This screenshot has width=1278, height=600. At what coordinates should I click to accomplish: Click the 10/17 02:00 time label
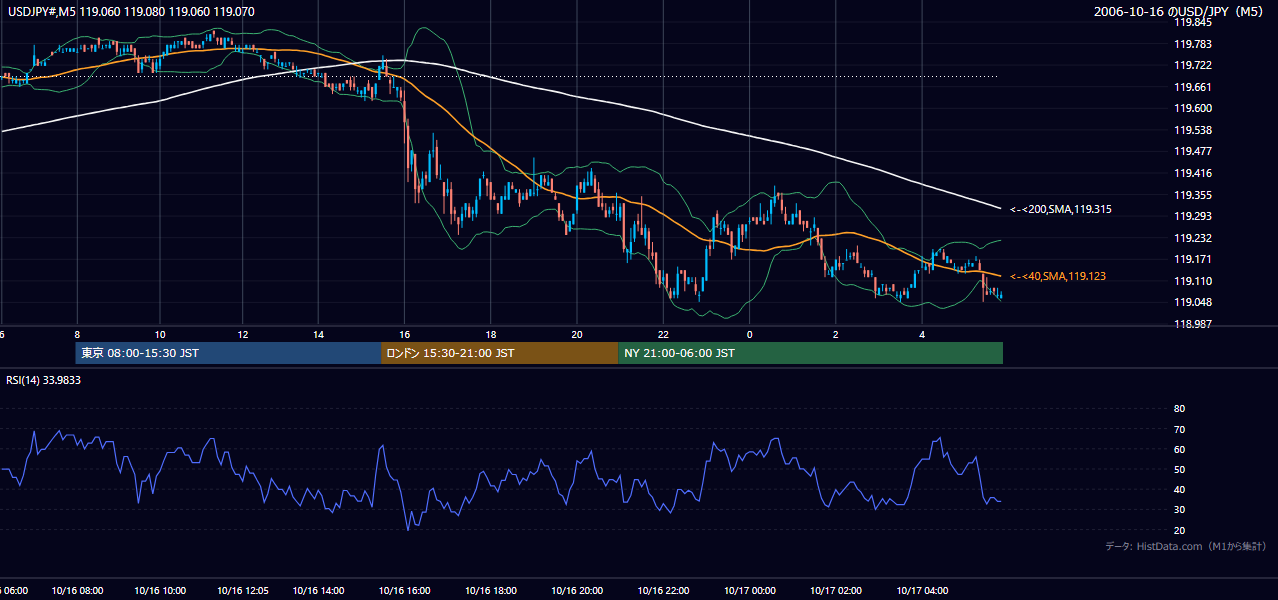[x=837, y=591]
